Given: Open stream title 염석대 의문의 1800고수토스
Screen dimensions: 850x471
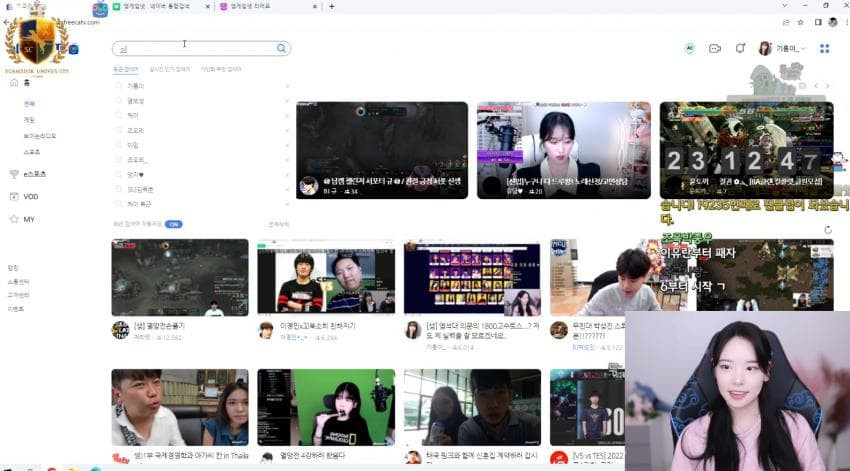Looking at the screenshot, I should pyautogui.click(x=482, y=331).
